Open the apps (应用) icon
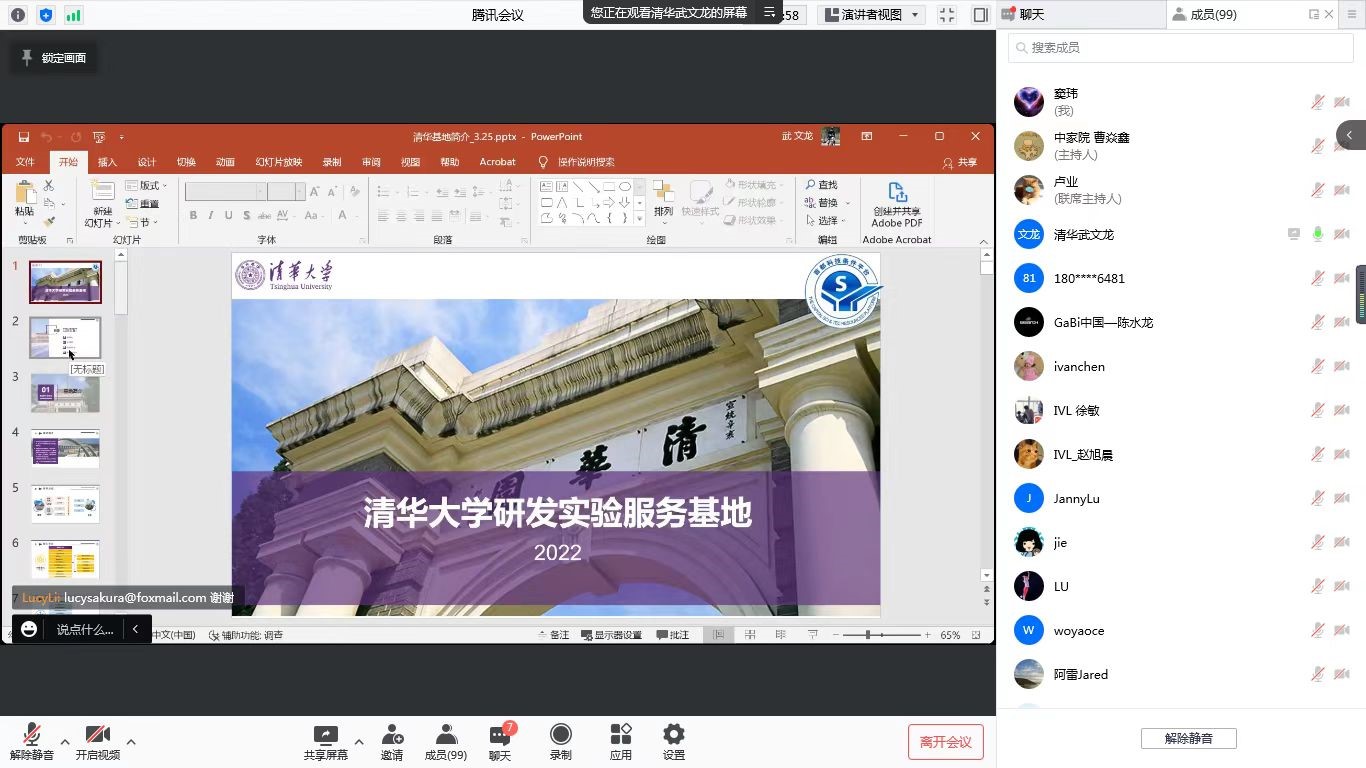Viewport: 1366px width, 768px height. pos(621,736)
